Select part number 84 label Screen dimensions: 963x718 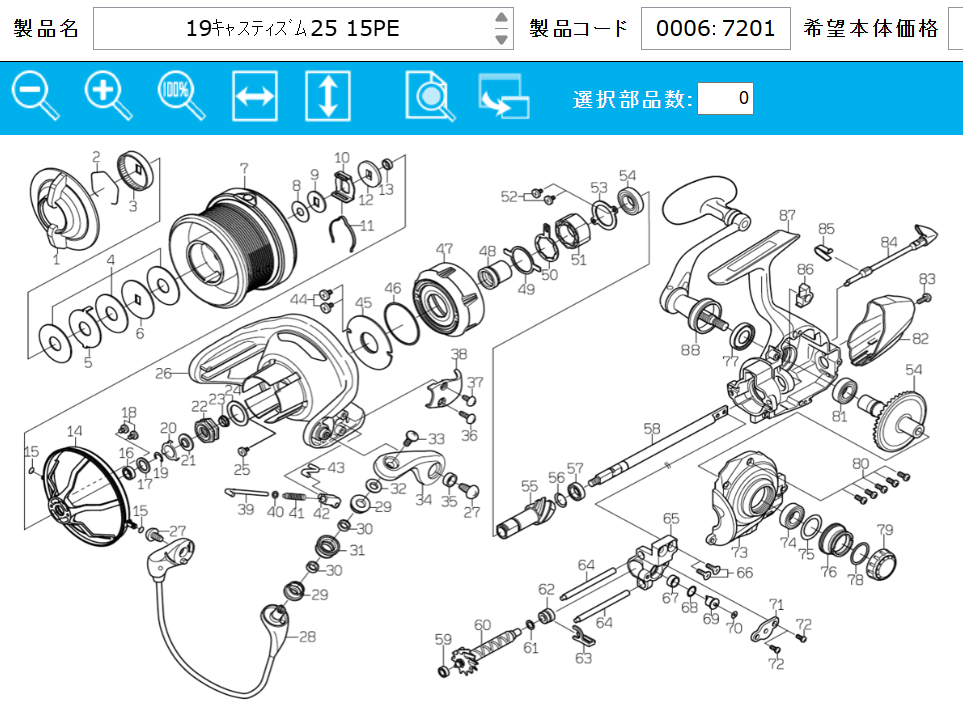[889, 242]
